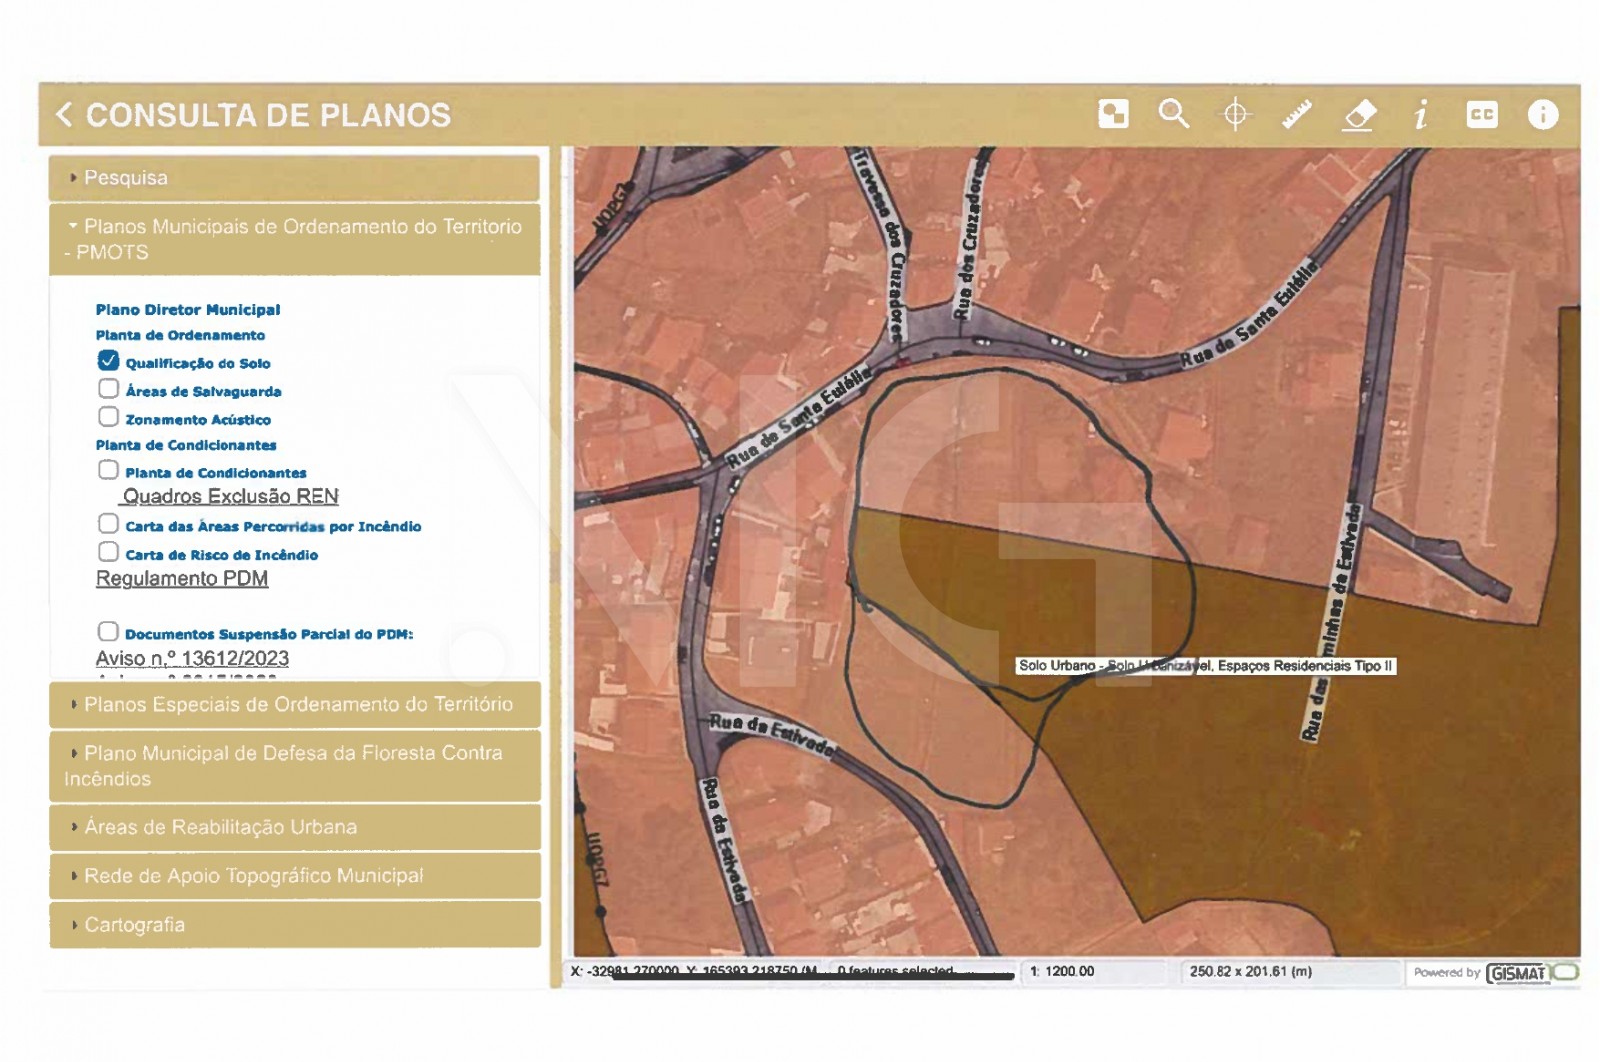
Task: Activate the crosshair locate tool
Action: coord(1236,115)
